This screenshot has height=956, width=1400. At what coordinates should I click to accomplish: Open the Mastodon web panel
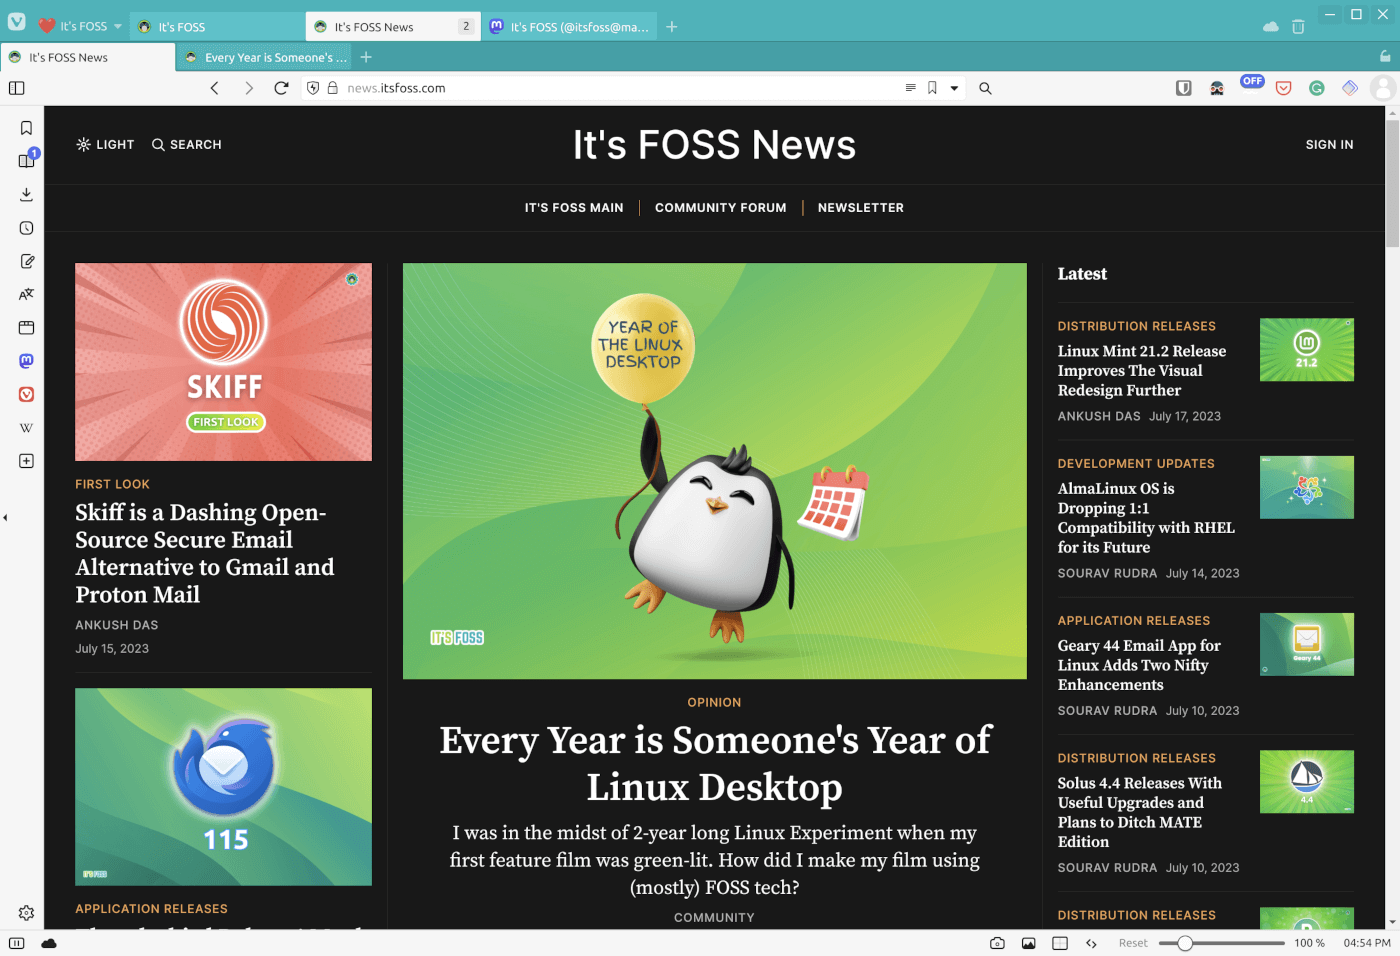pos(26,361)
